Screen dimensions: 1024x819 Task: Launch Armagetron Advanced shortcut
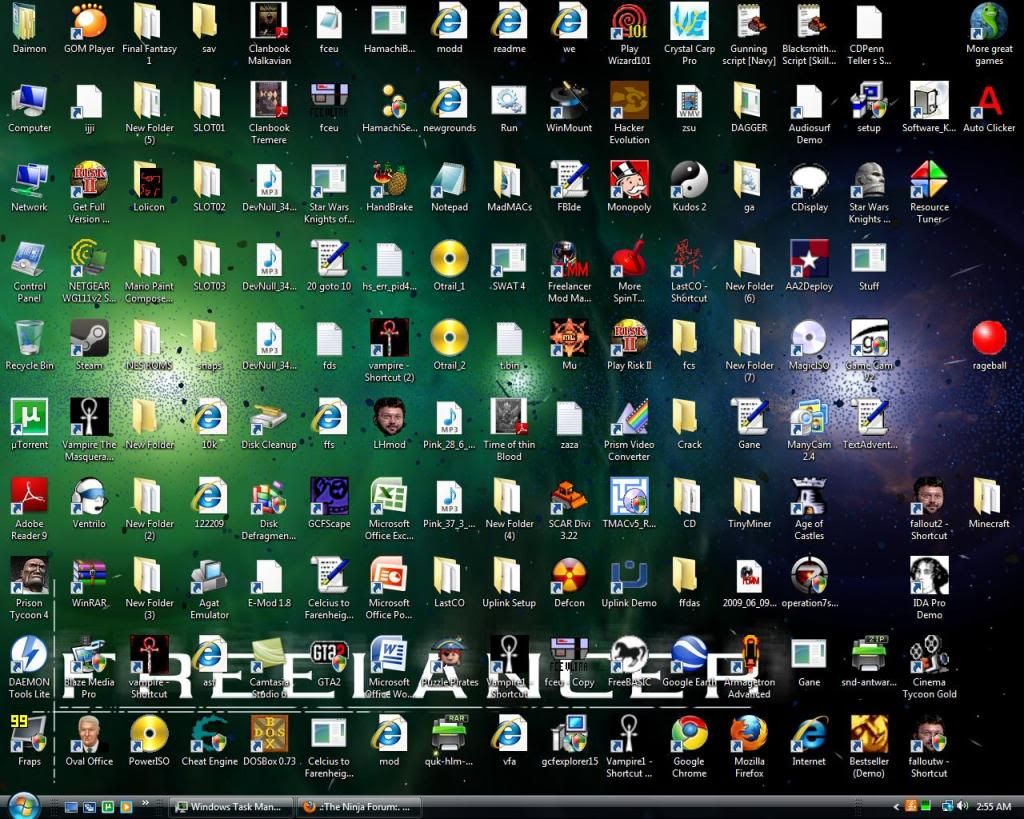(749, 655)
